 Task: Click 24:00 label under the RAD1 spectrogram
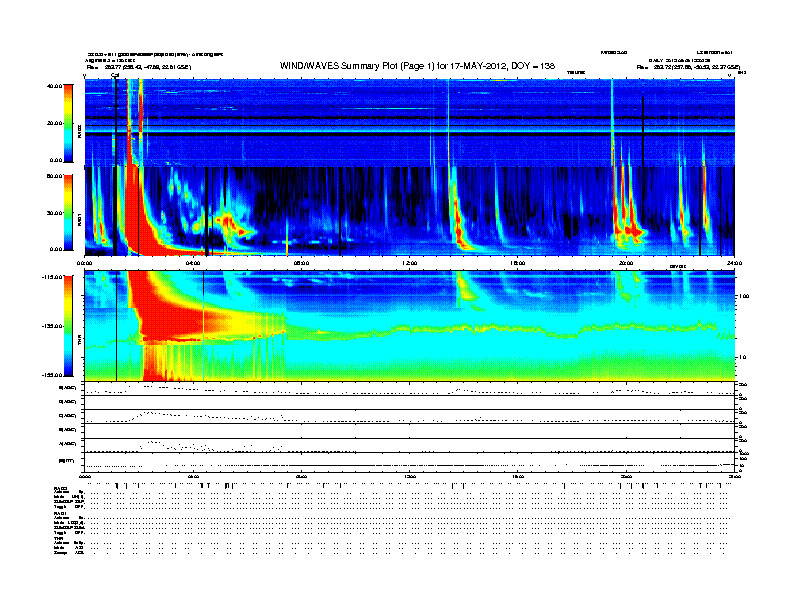pyautogui.click(x=734, y=263)
